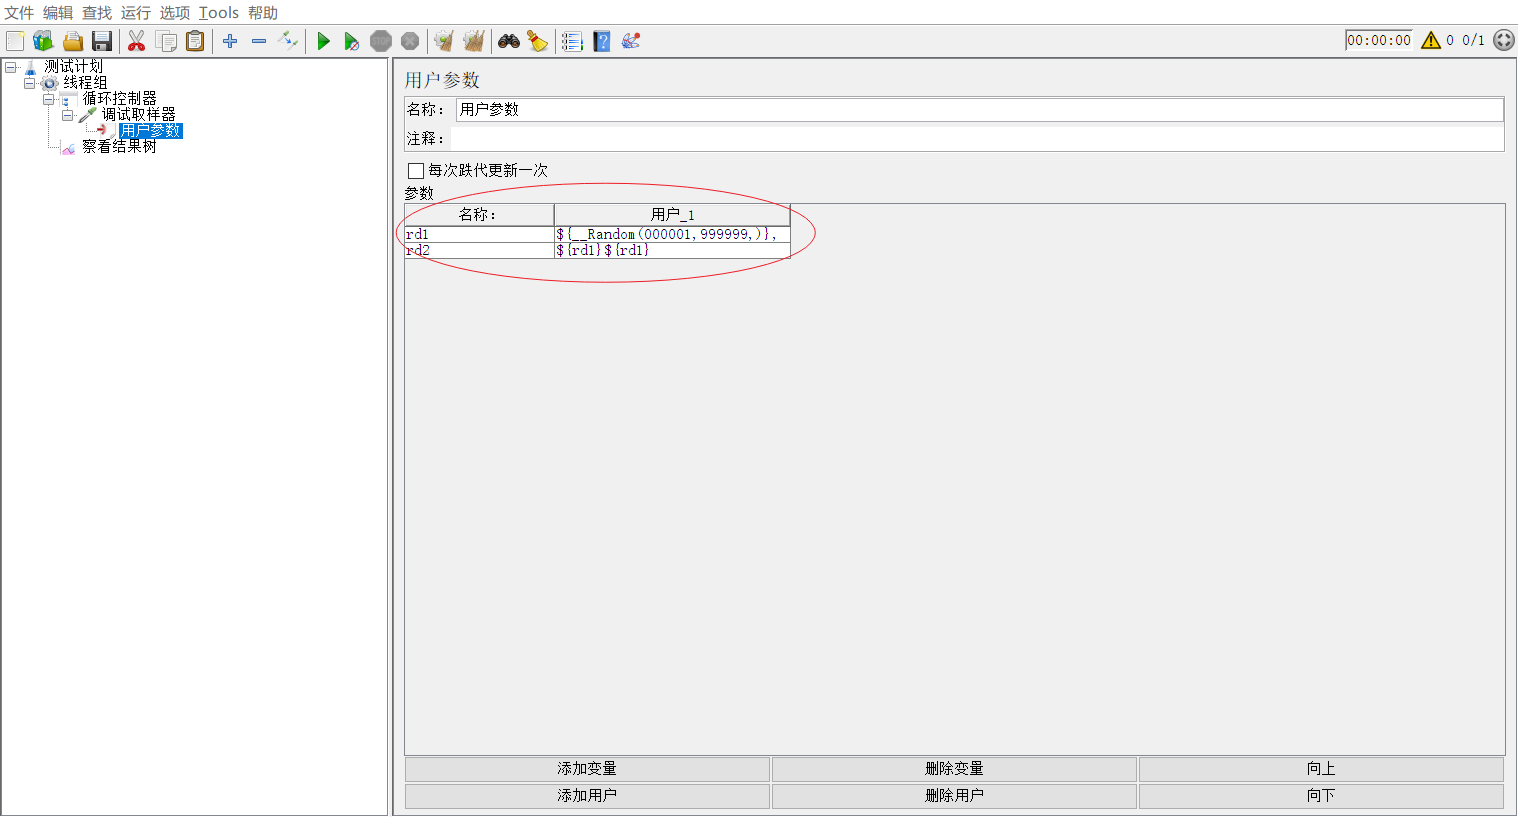
Task: Open the 运行 menu
Action: tap(135, 13)
